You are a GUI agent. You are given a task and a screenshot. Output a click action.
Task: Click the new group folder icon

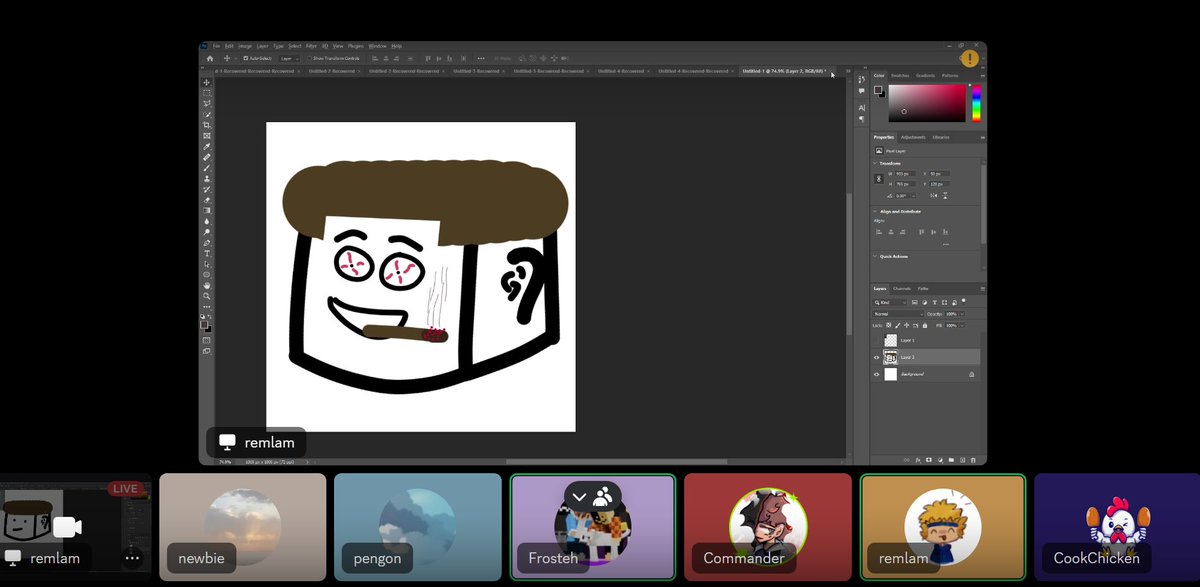(x=951, y=460)
